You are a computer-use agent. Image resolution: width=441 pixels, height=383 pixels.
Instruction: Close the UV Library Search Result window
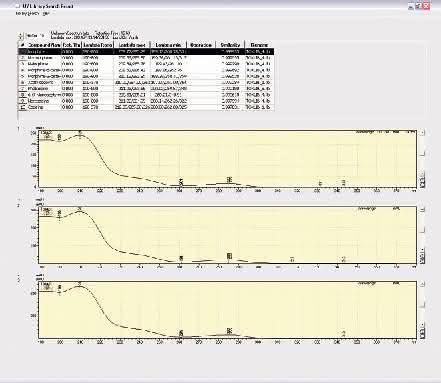pyautogui.click(x=426, y=6)
